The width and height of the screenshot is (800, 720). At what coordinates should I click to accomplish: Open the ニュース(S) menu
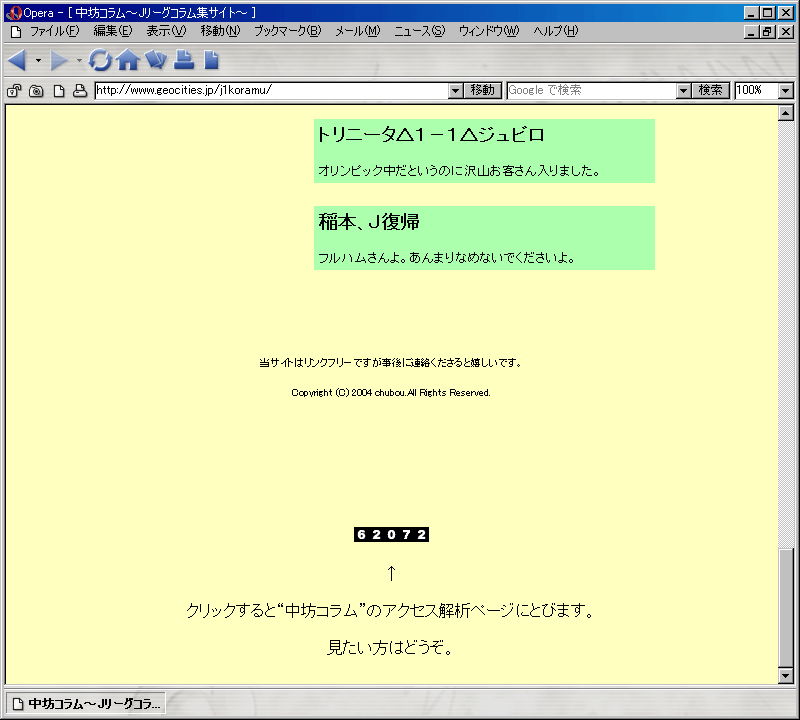[419, 31]
